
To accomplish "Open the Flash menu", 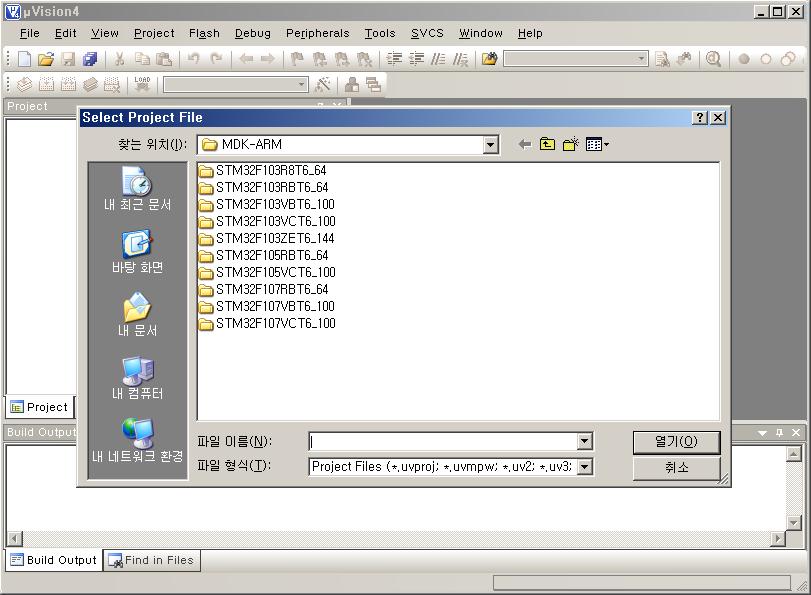I will pyautogui.click(x=204, y=33).
